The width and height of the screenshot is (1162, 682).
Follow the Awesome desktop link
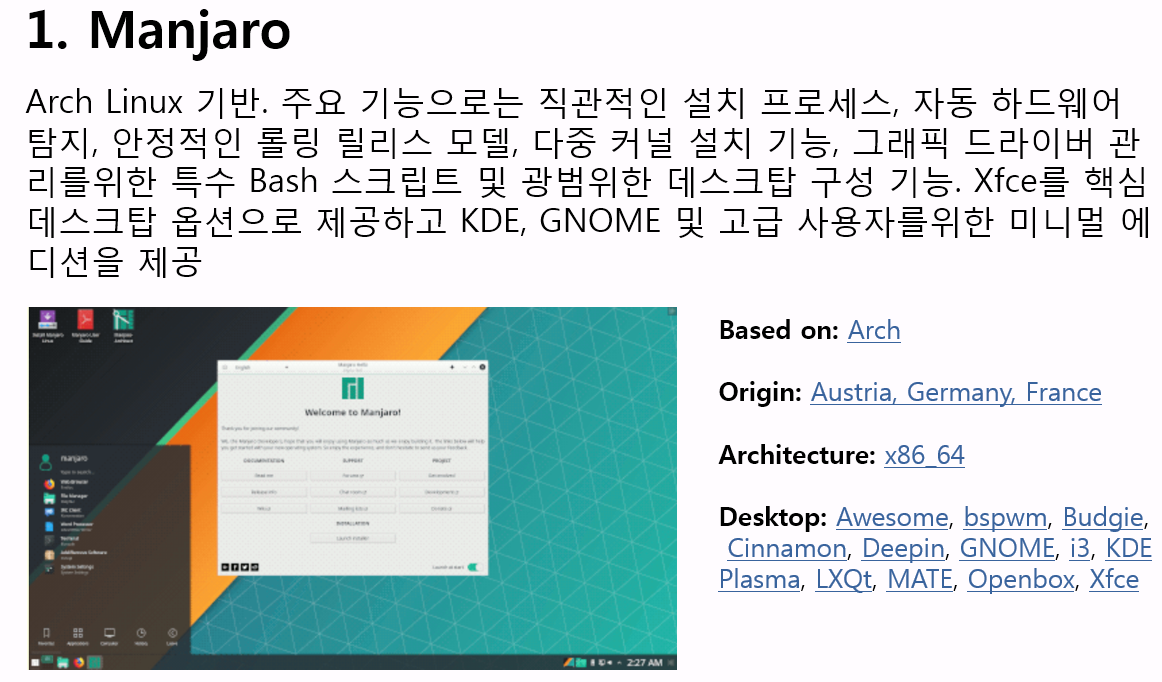(x=892, y=517)
